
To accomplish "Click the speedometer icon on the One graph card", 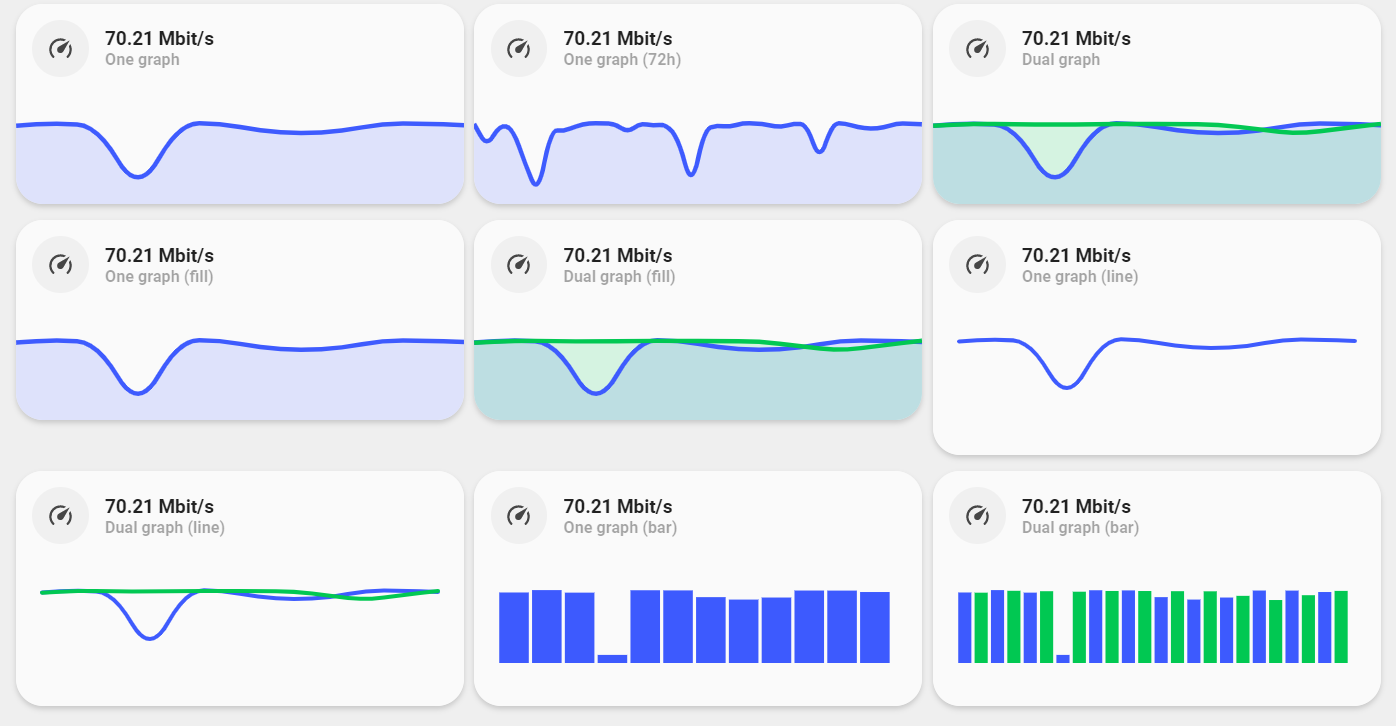I will 60,48.
